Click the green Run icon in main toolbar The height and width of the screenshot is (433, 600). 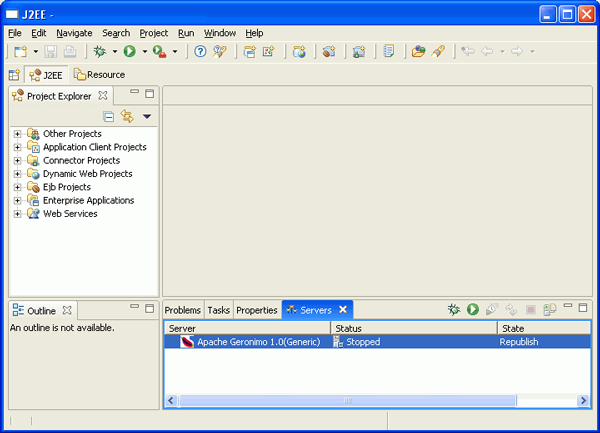click(x=130, y=51)
